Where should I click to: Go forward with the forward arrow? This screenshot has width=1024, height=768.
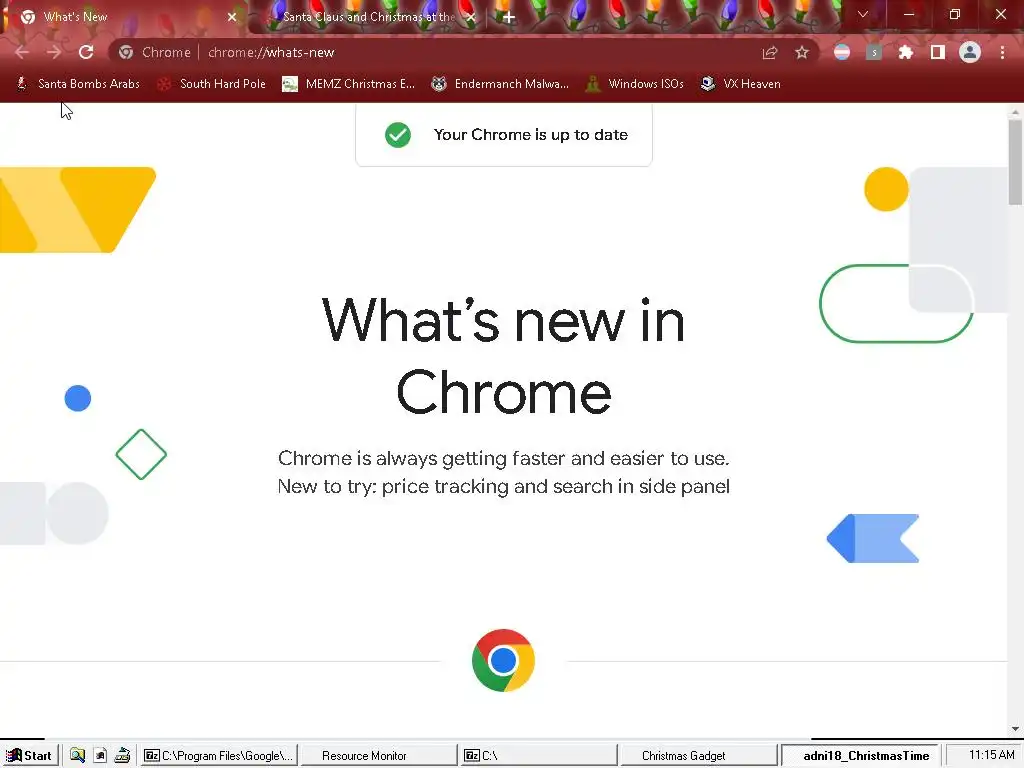tap(54, 52)
